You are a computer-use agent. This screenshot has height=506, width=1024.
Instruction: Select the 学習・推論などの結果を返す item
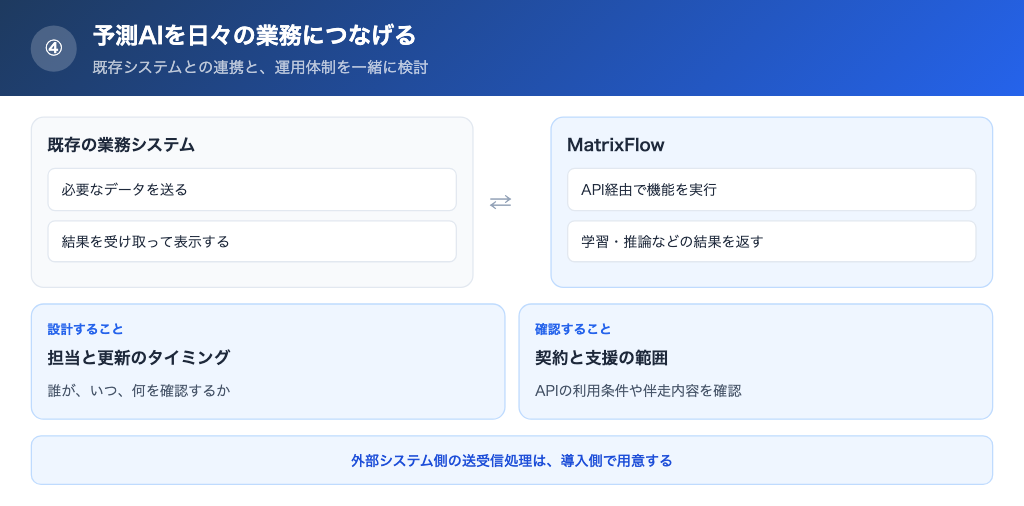tap(771, 242)
